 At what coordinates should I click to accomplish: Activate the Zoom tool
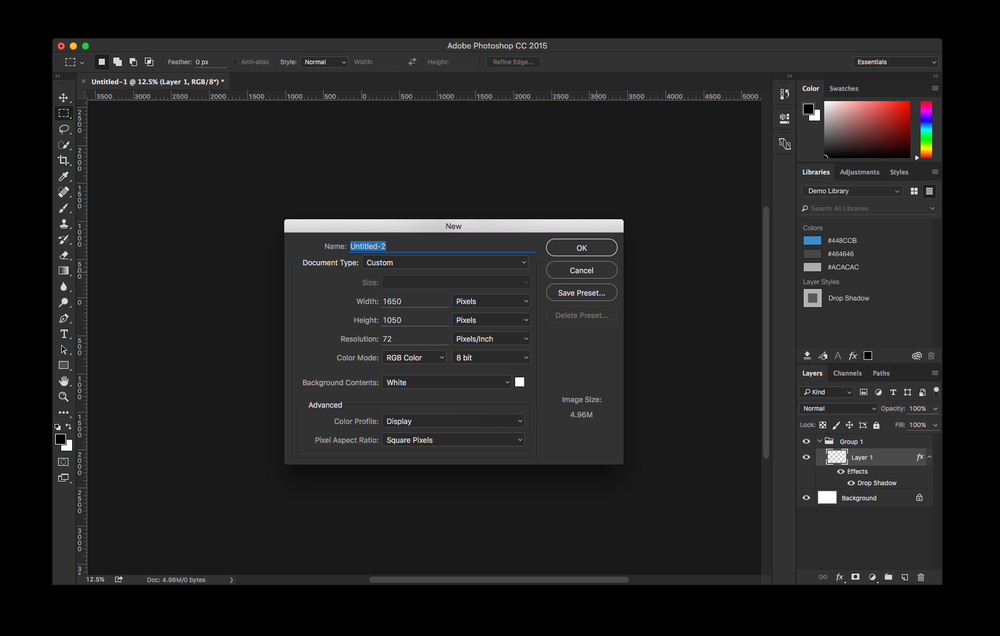click(x=64, y=397)
